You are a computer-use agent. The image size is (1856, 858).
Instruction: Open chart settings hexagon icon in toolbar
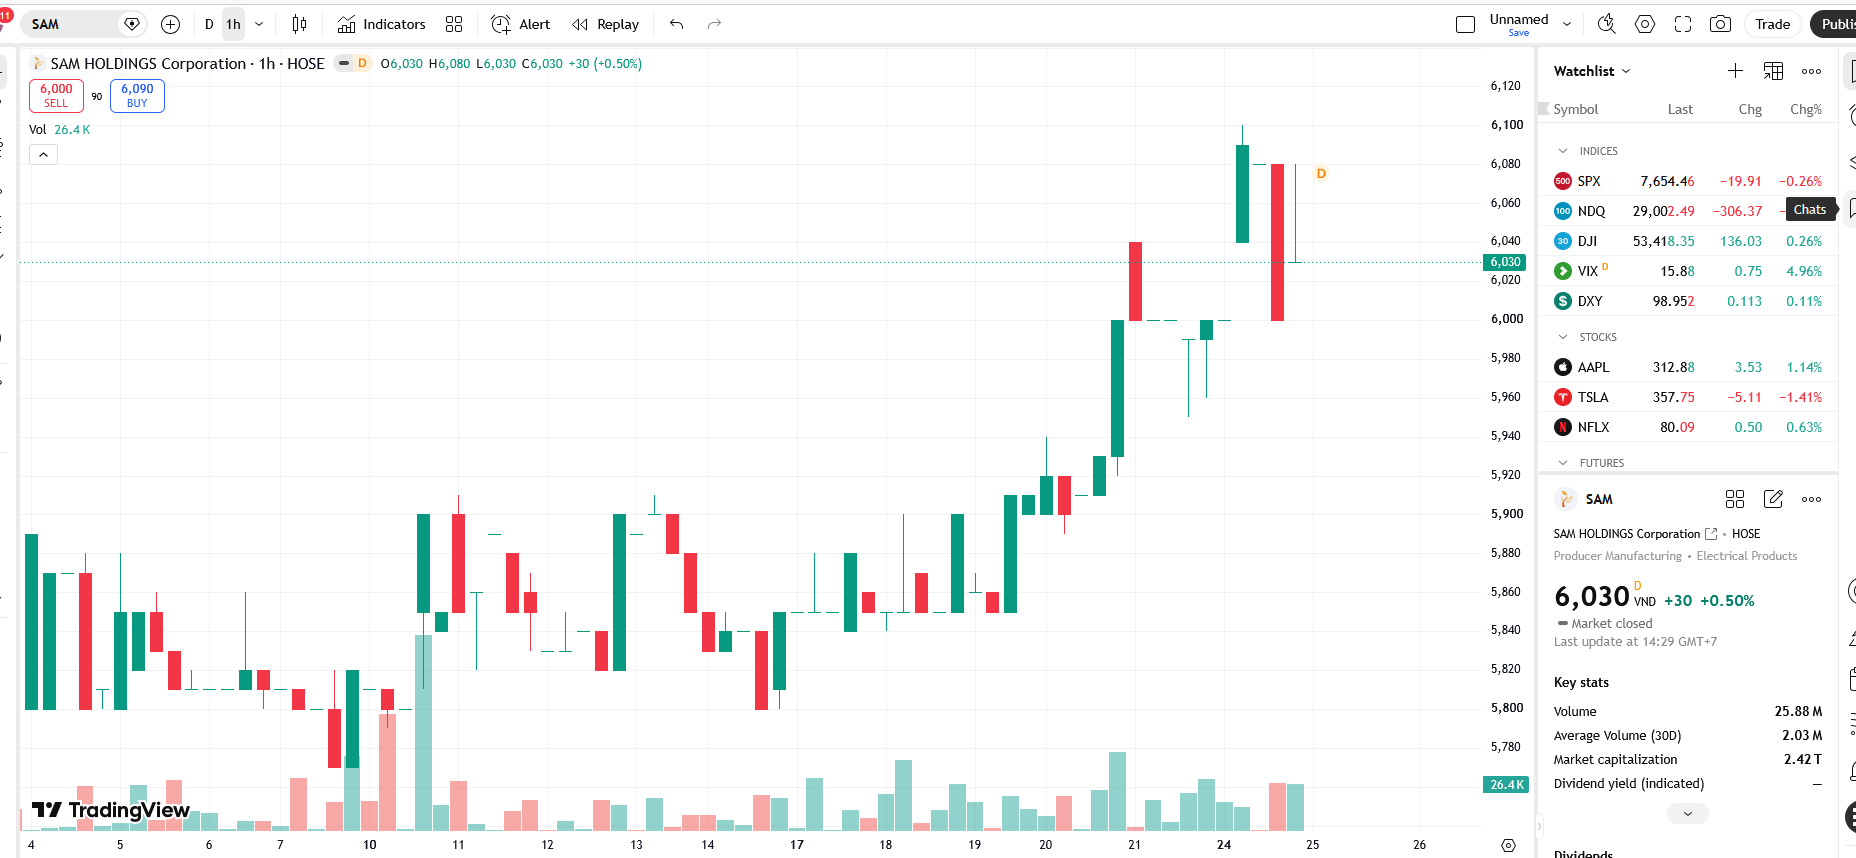(x=1645, y=24)
